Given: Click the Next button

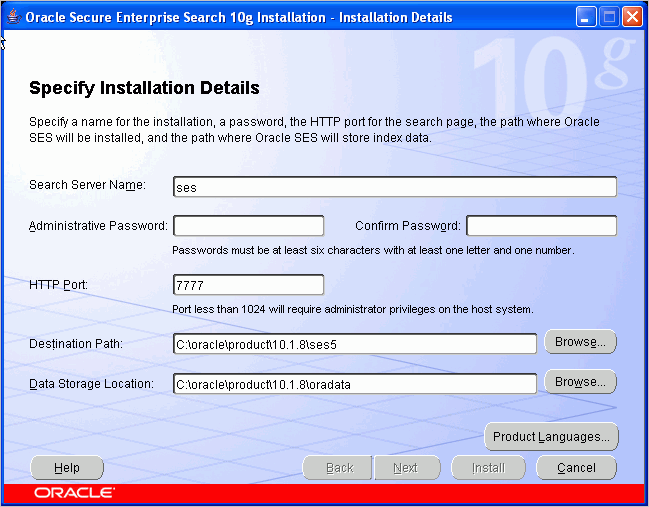Looking at the screenshot, I should (x=407, y=468).
